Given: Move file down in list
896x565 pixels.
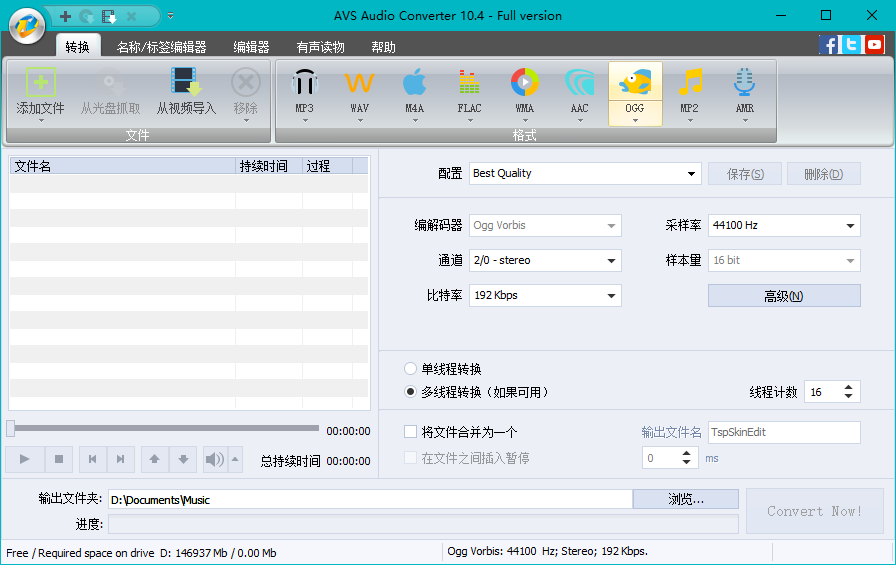Looking at the screenshot, I should [x=183, y=459].
